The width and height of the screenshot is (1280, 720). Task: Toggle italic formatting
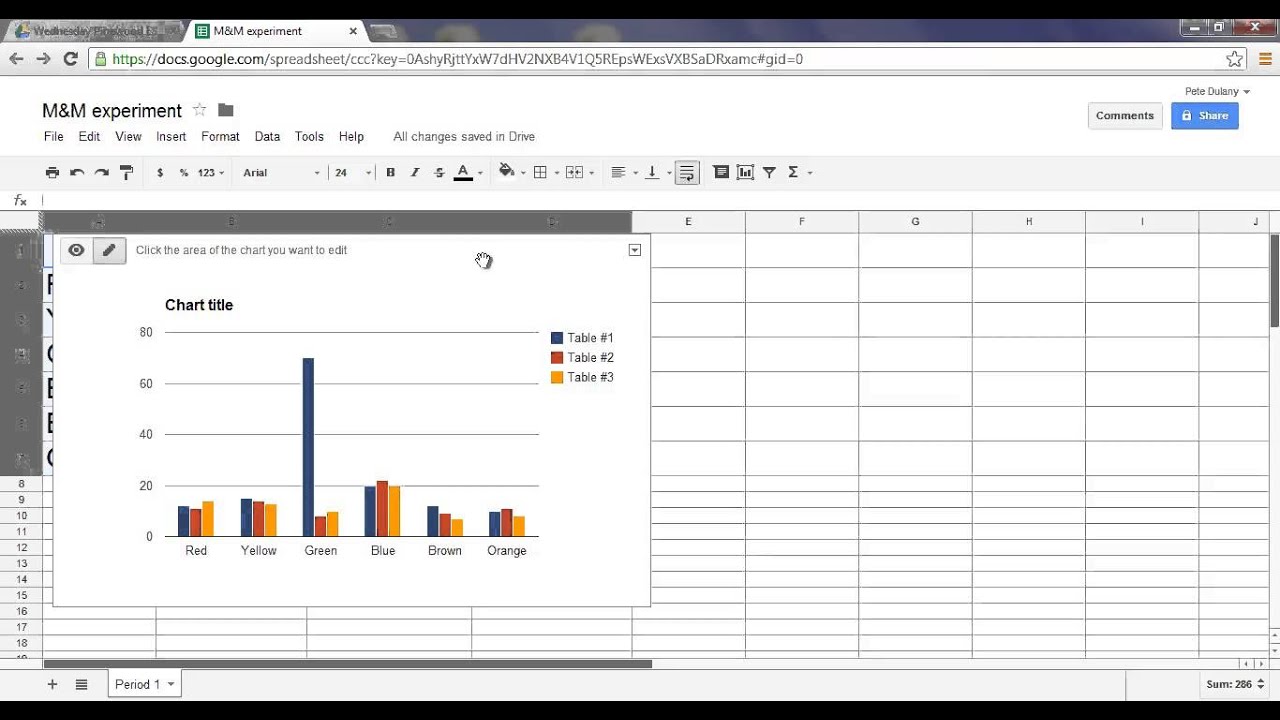pos(415,172)
